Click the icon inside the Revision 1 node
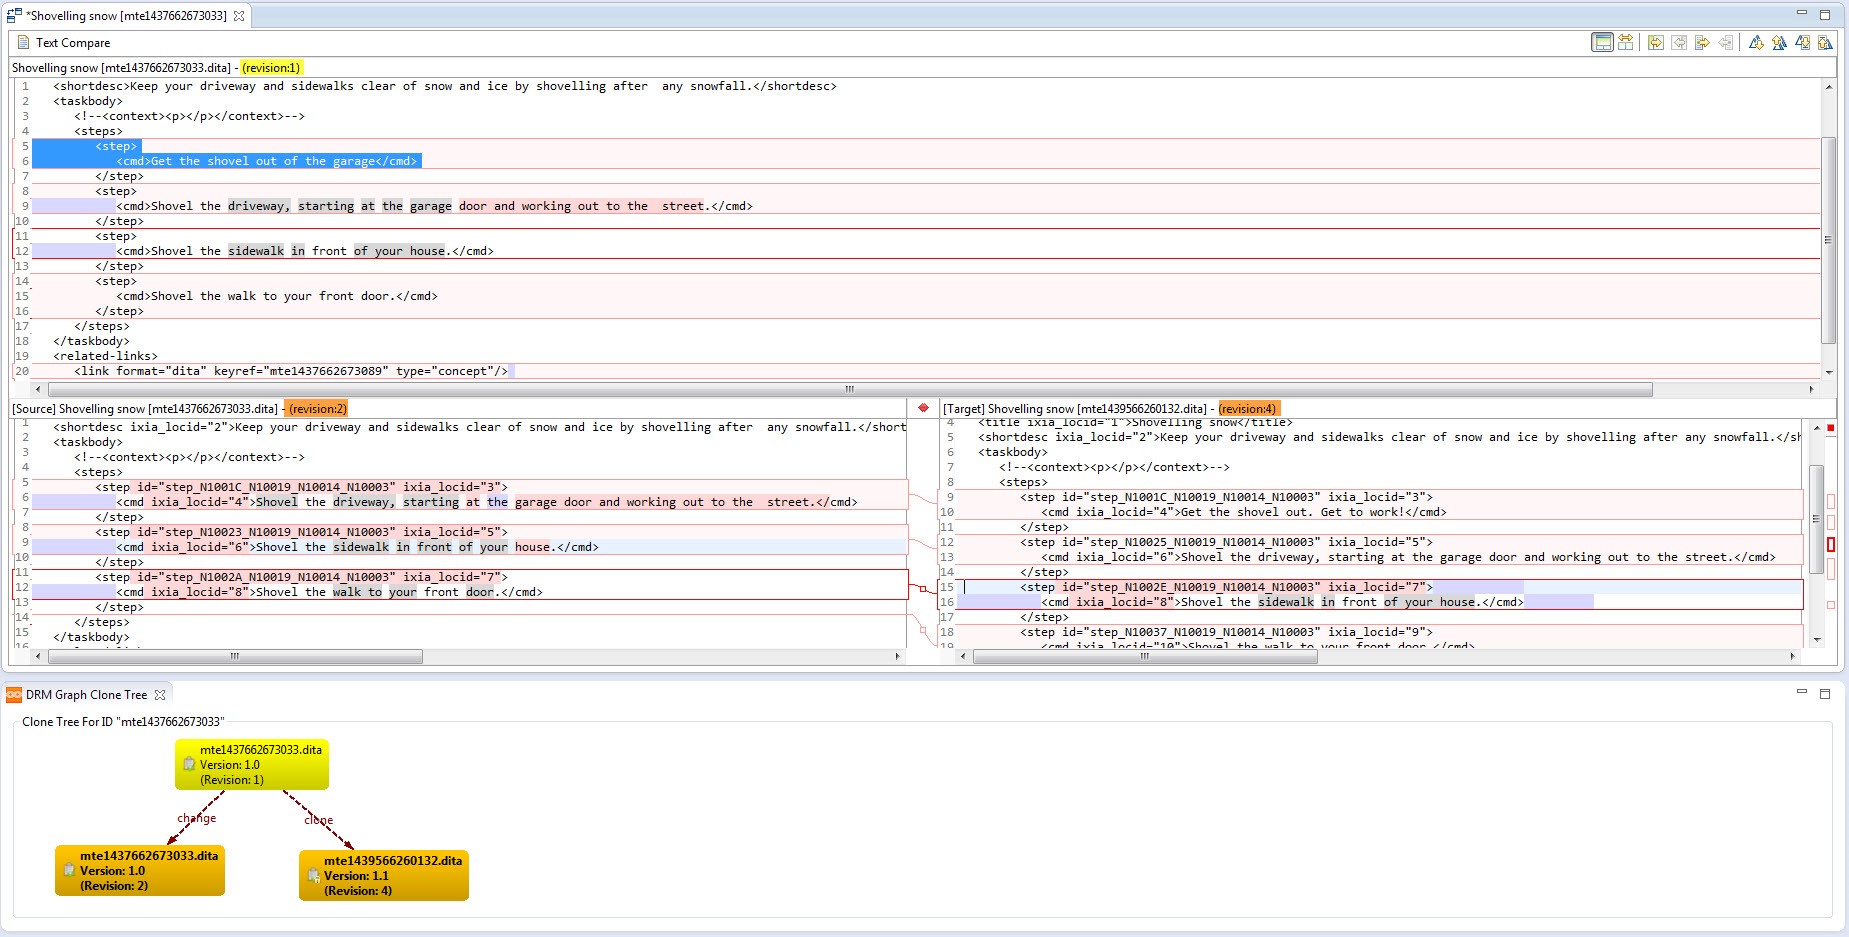 [x=189, y=764]
